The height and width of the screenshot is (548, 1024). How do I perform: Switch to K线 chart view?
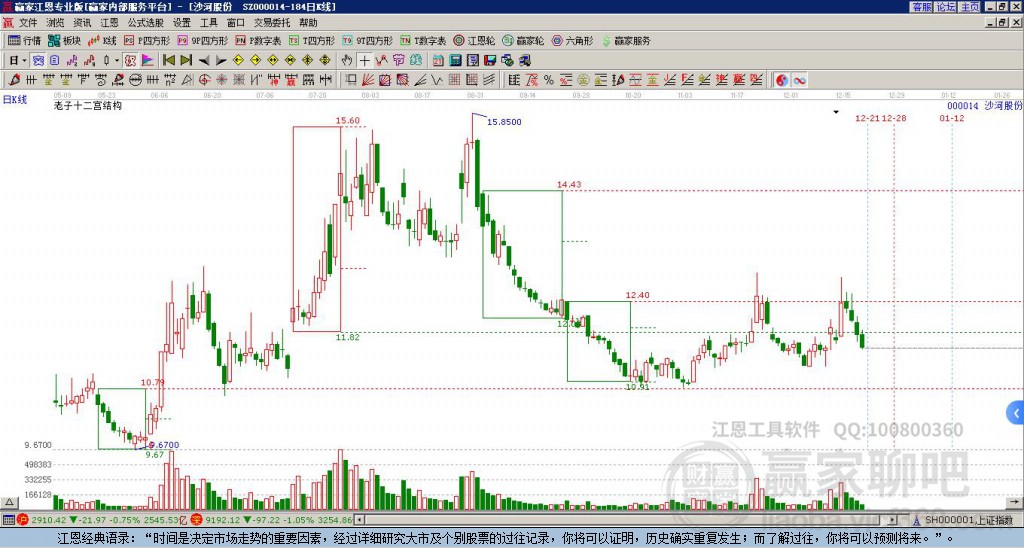tap(102, 40)
